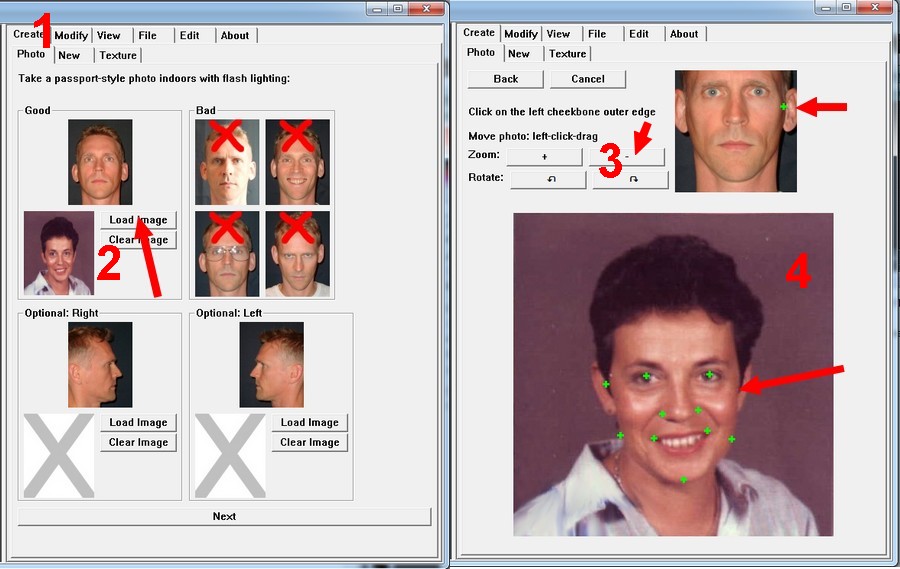Open the File tab in right window
The width and height of the screenshot is (900, 569).
pyautogui.click(x=597, y=34)
